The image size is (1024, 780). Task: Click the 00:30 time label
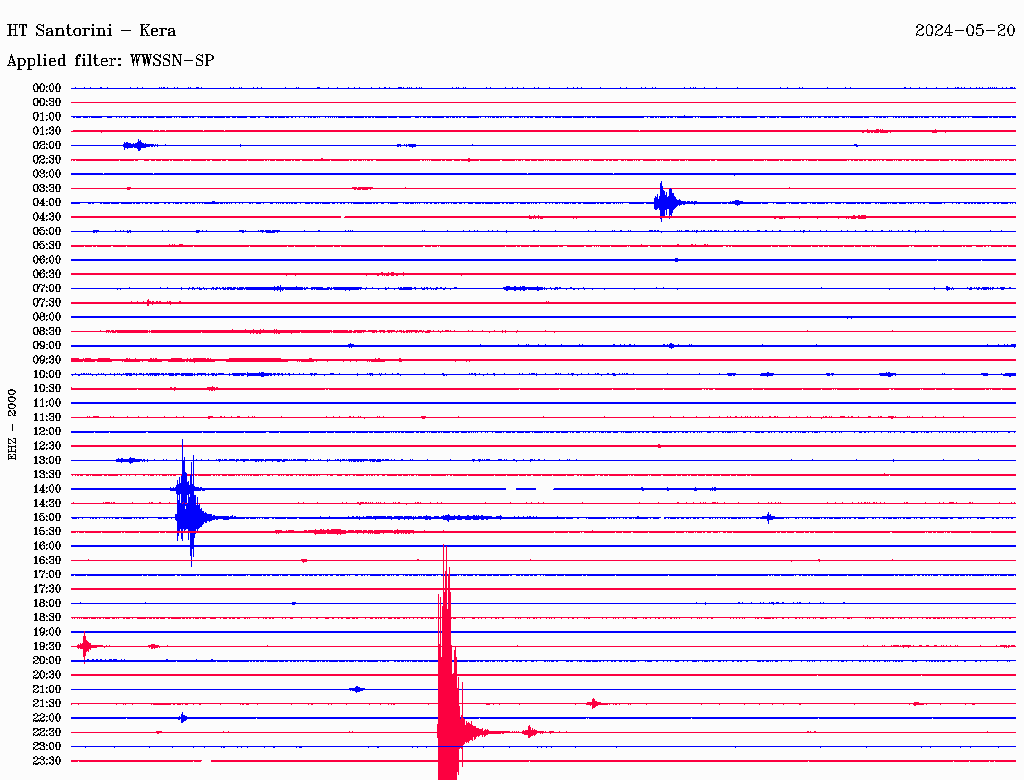(x=47, y=103)
